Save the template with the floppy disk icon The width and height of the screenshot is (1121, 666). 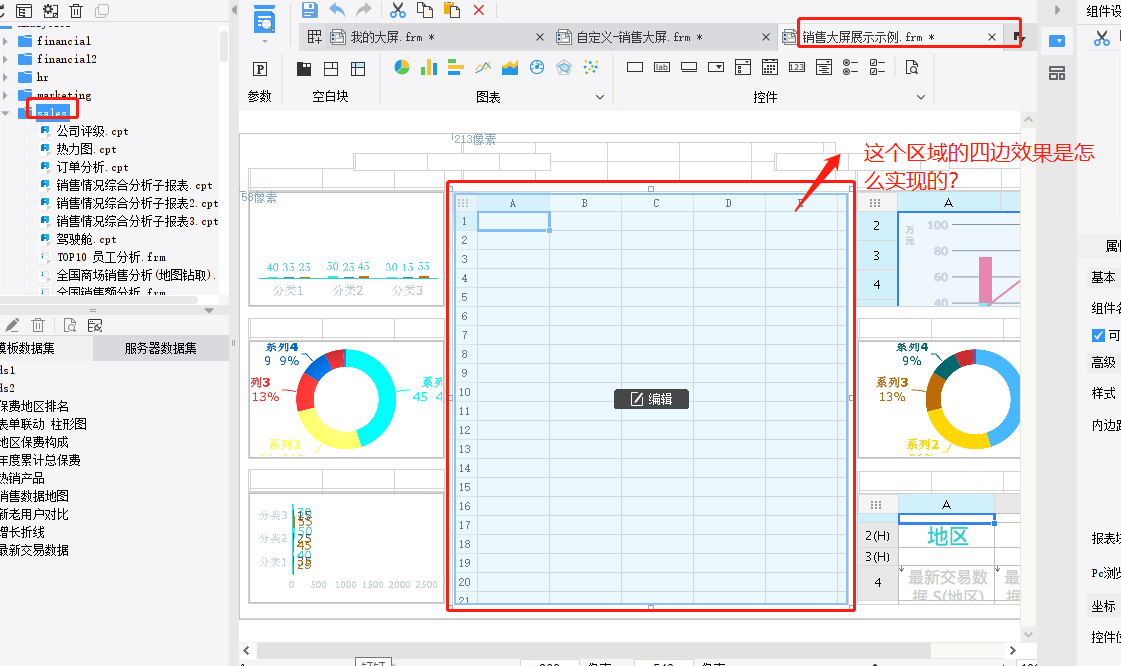pyautogui.click(x=310, y=10)
